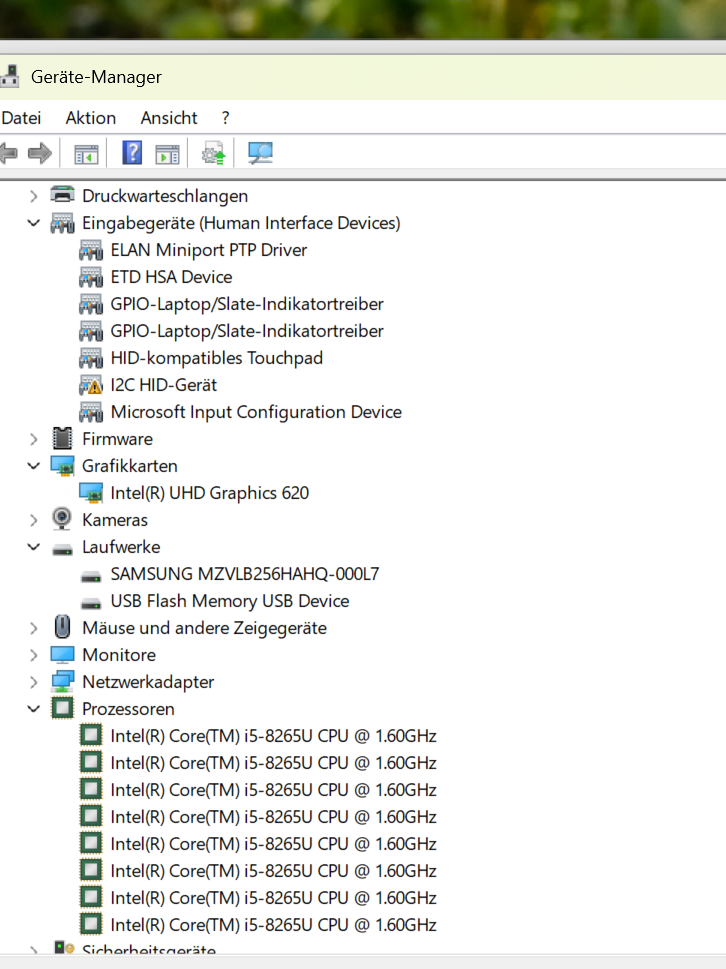Click the Druckwarteschlangen printer icon

[x=62, y=195]
